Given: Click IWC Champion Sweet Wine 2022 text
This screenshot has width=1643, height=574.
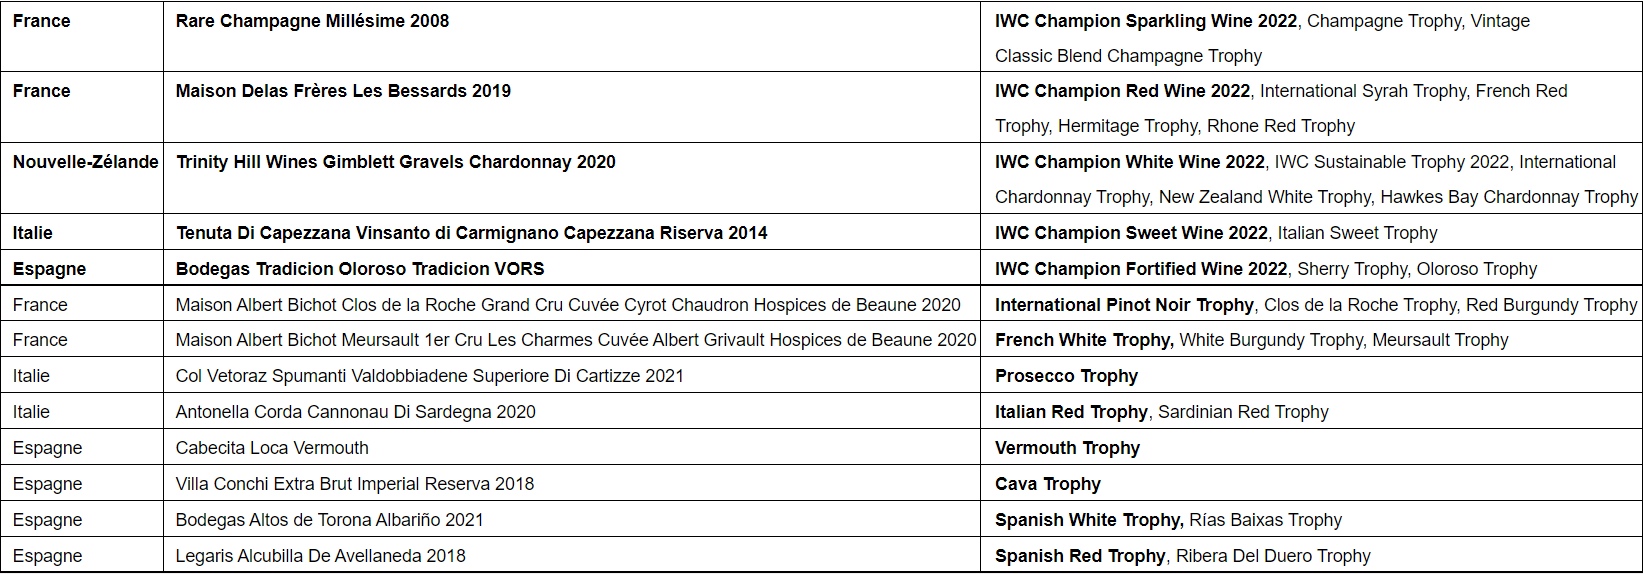Looking at the screenshot, I should (1131, 233).
